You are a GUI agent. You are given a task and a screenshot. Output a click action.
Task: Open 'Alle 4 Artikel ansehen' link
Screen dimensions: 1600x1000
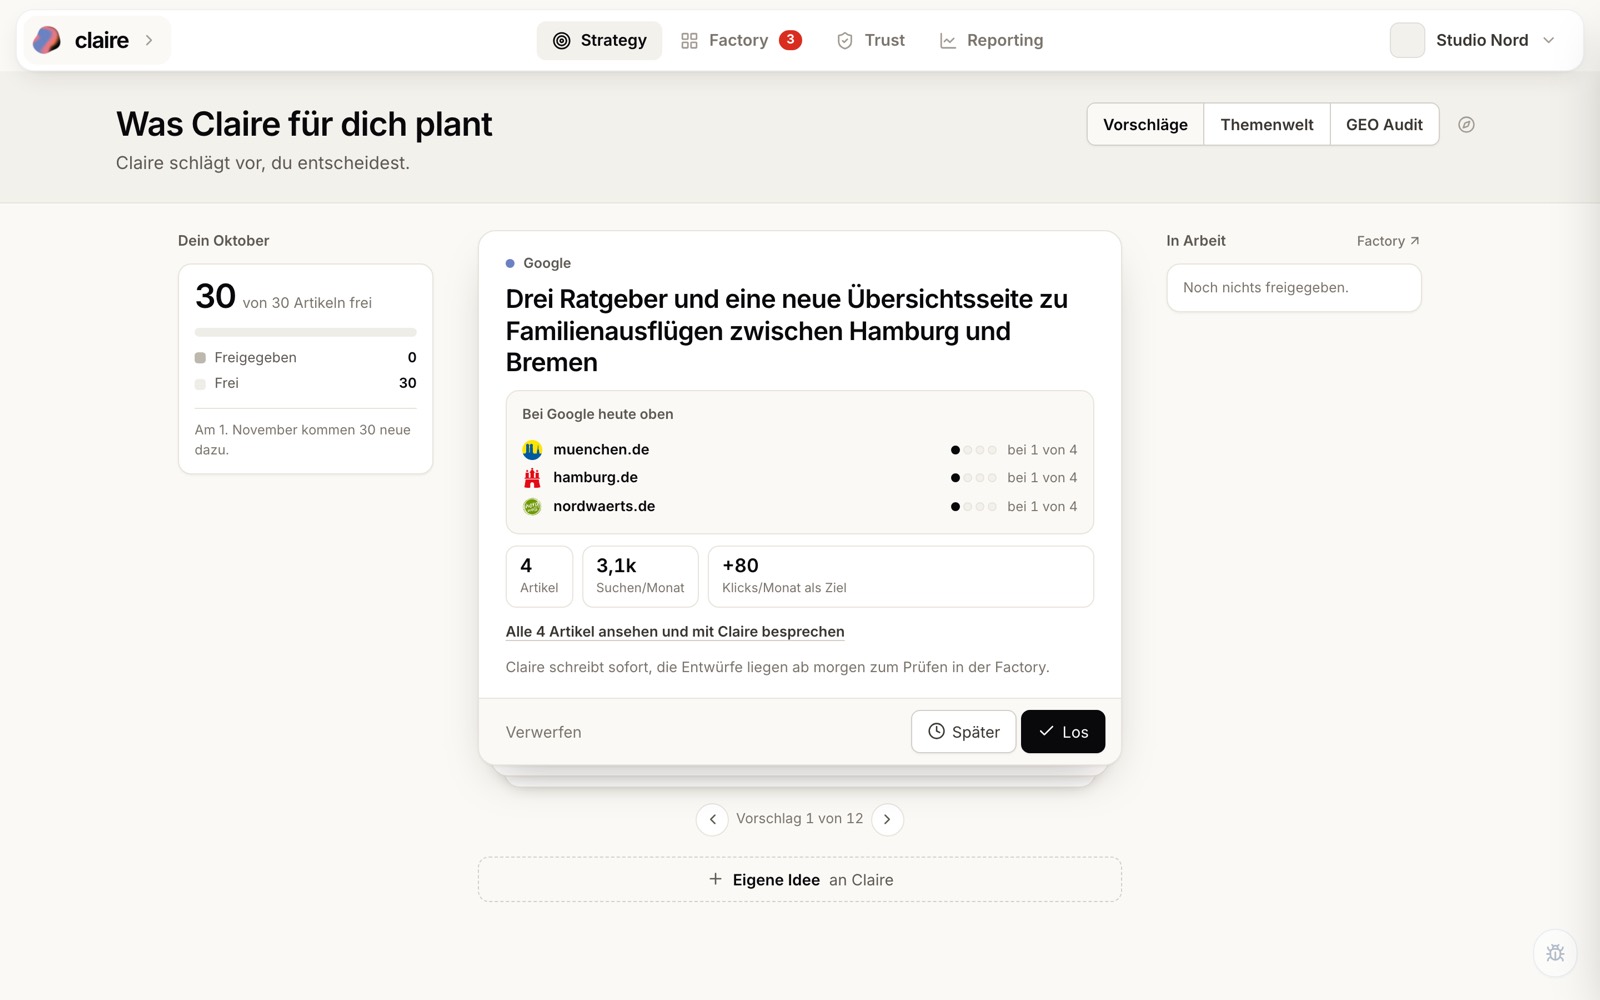pyautogui.click(x=675, y=632)
